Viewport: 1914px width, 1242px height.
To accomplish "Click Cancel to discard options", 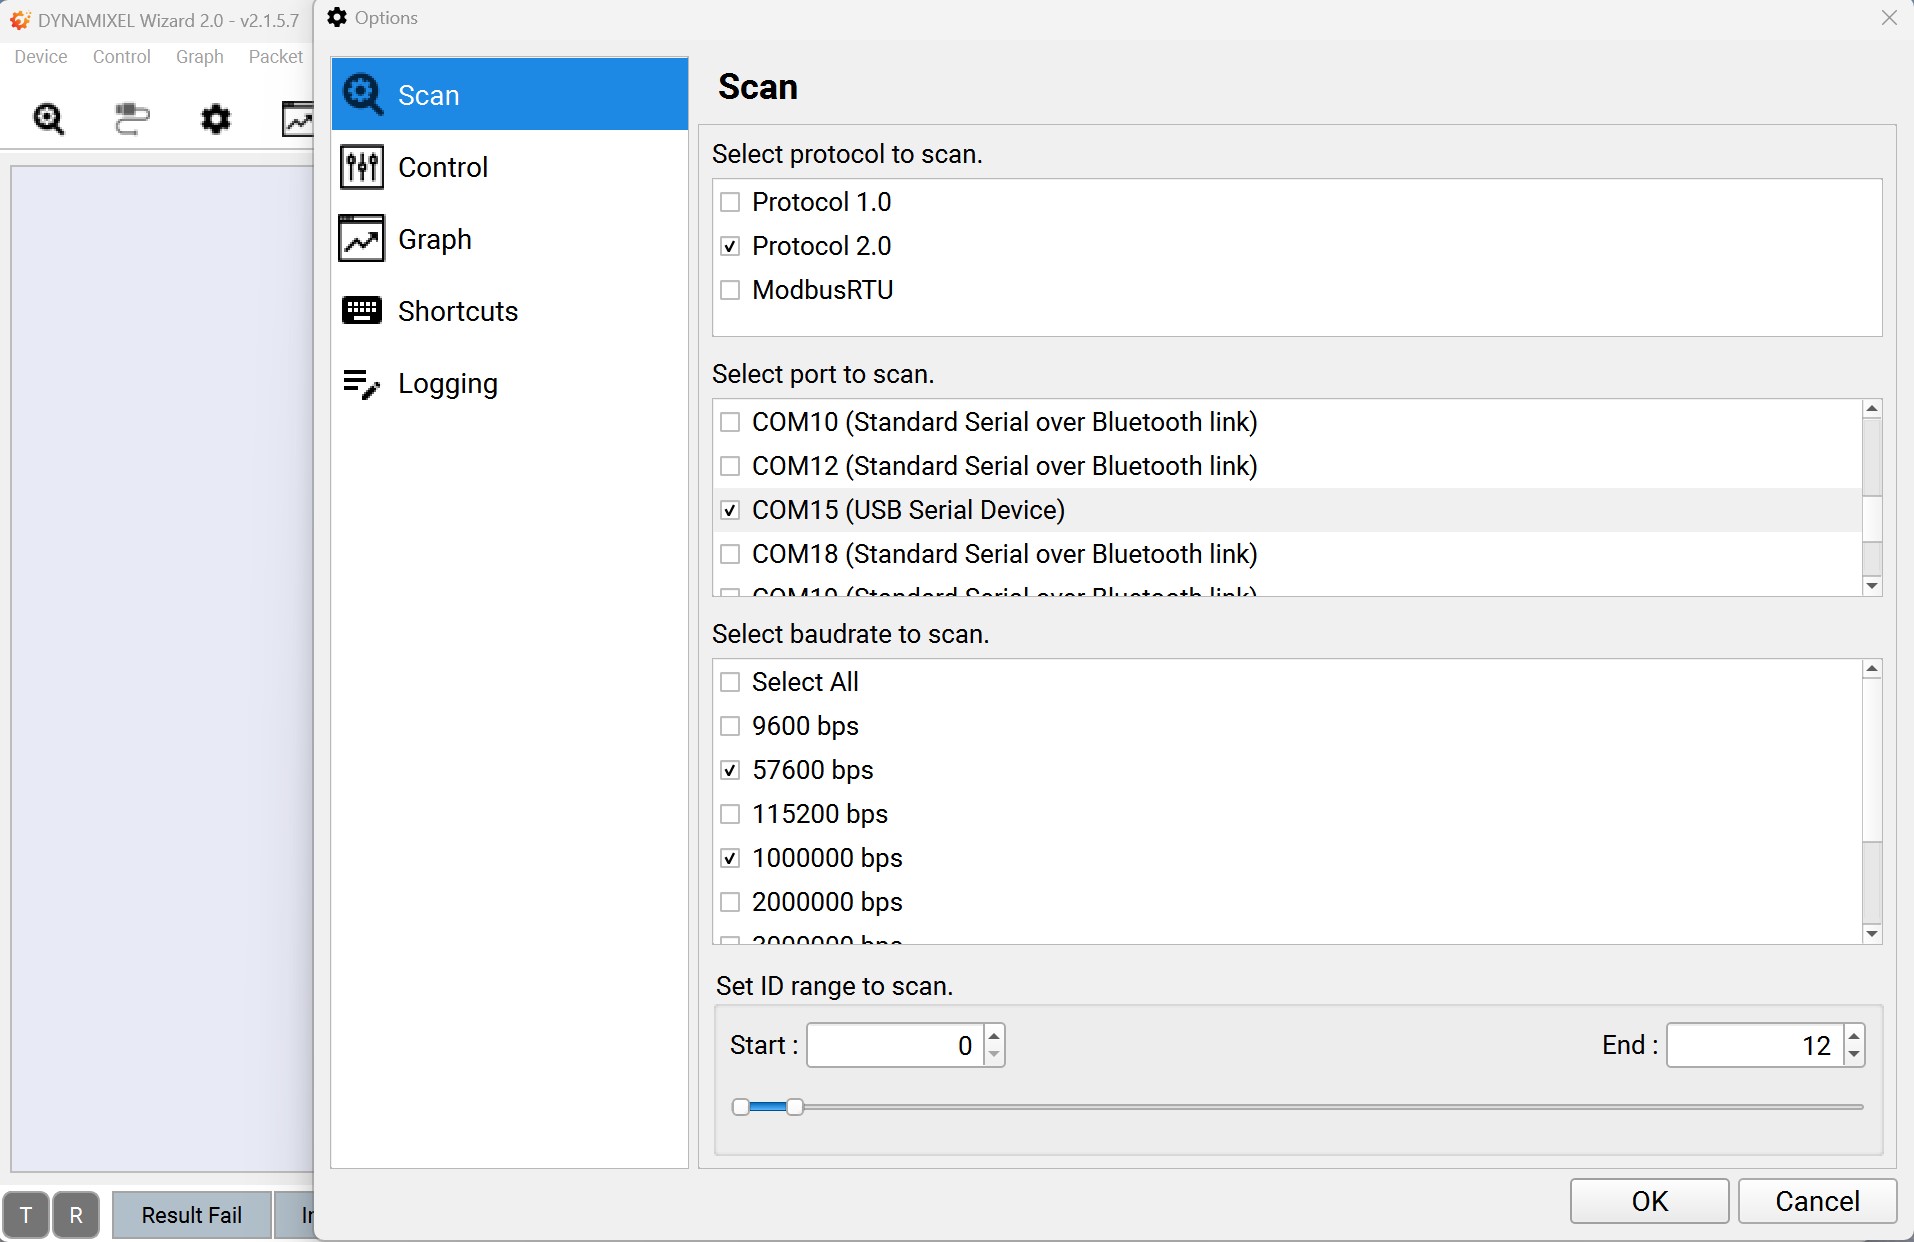I will [x=1817, y=1201].
